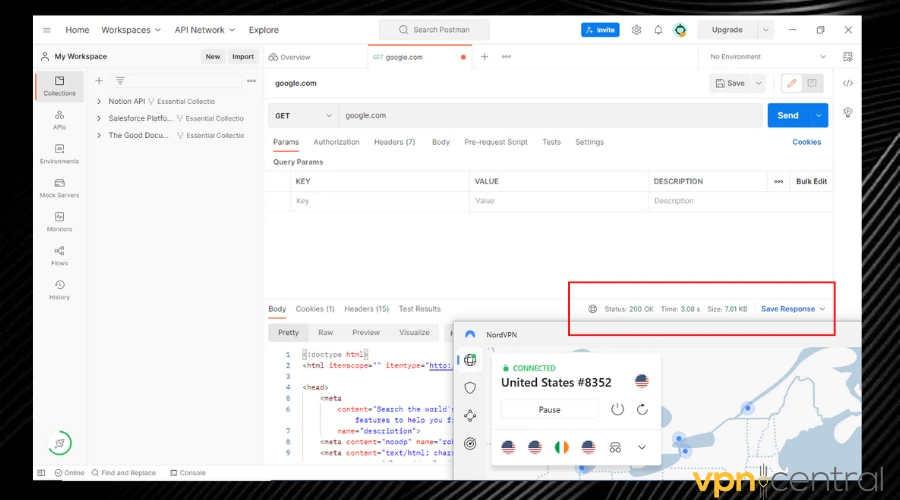Click the Send button
Viewport: 900px width, 500px height.
coord(788,115)
